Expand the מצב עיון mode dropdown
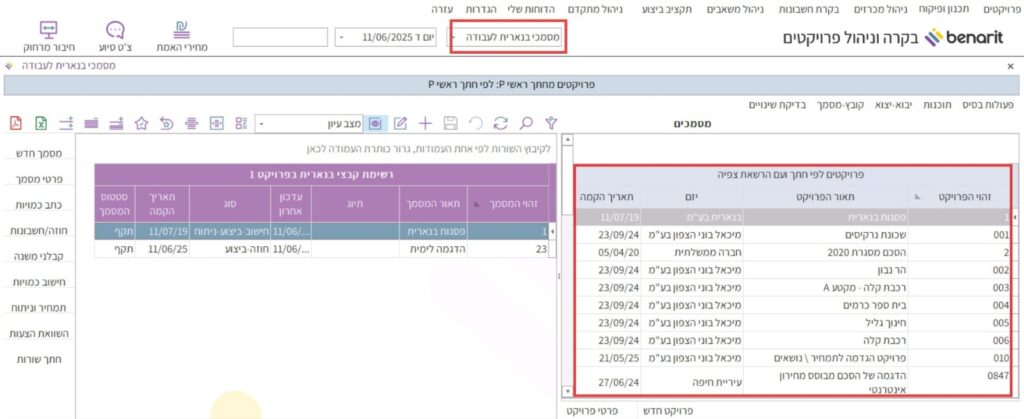This screenshot has height=419, width=1024. 262,123
